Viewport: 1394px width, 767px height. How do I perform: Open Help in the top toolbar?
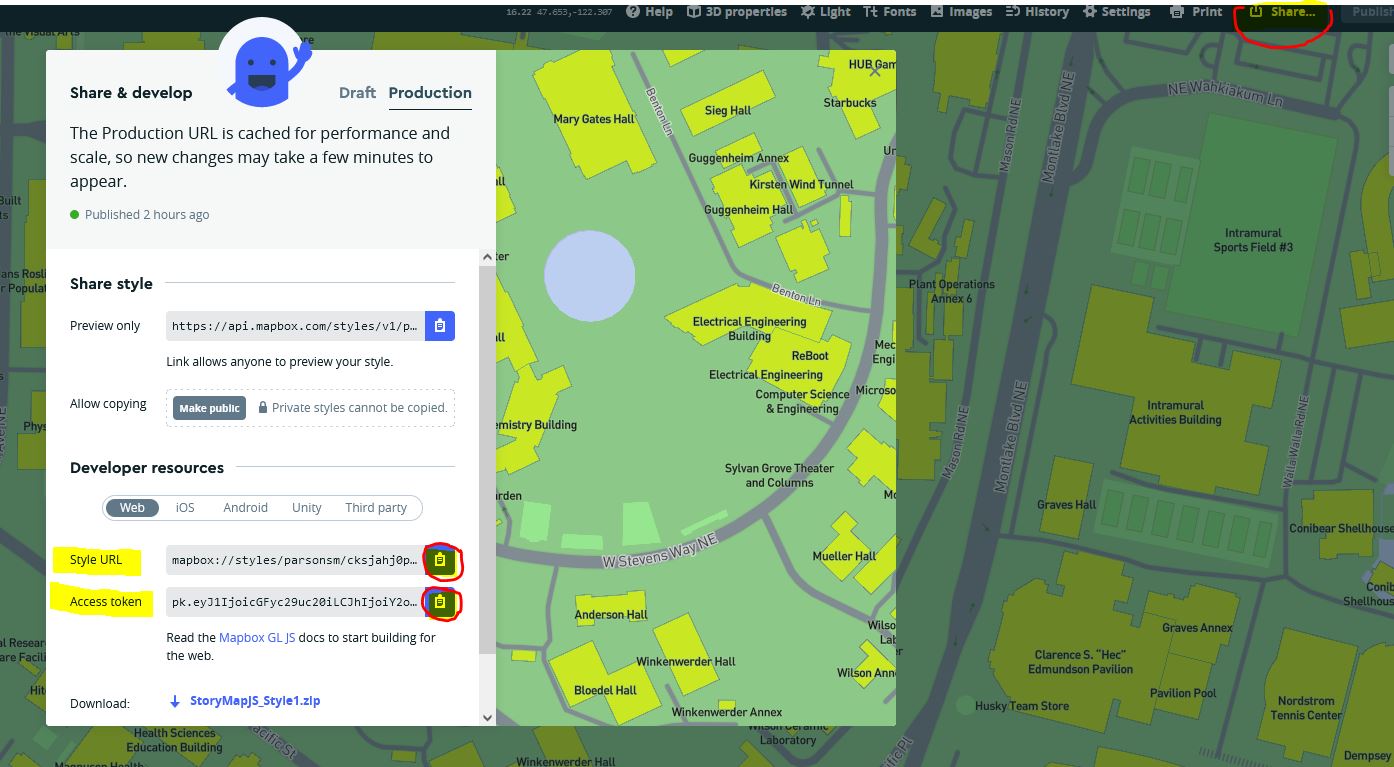pos(649,12)
